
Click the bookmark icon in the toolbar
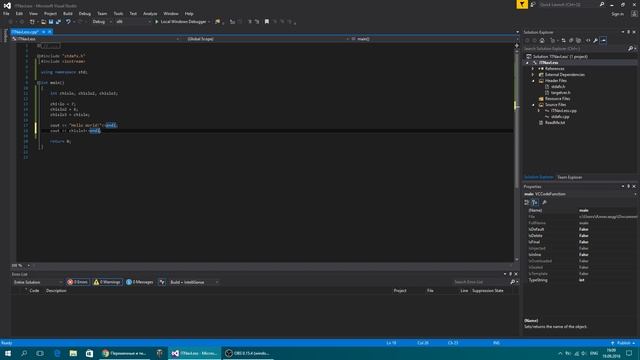pos(267,22)
